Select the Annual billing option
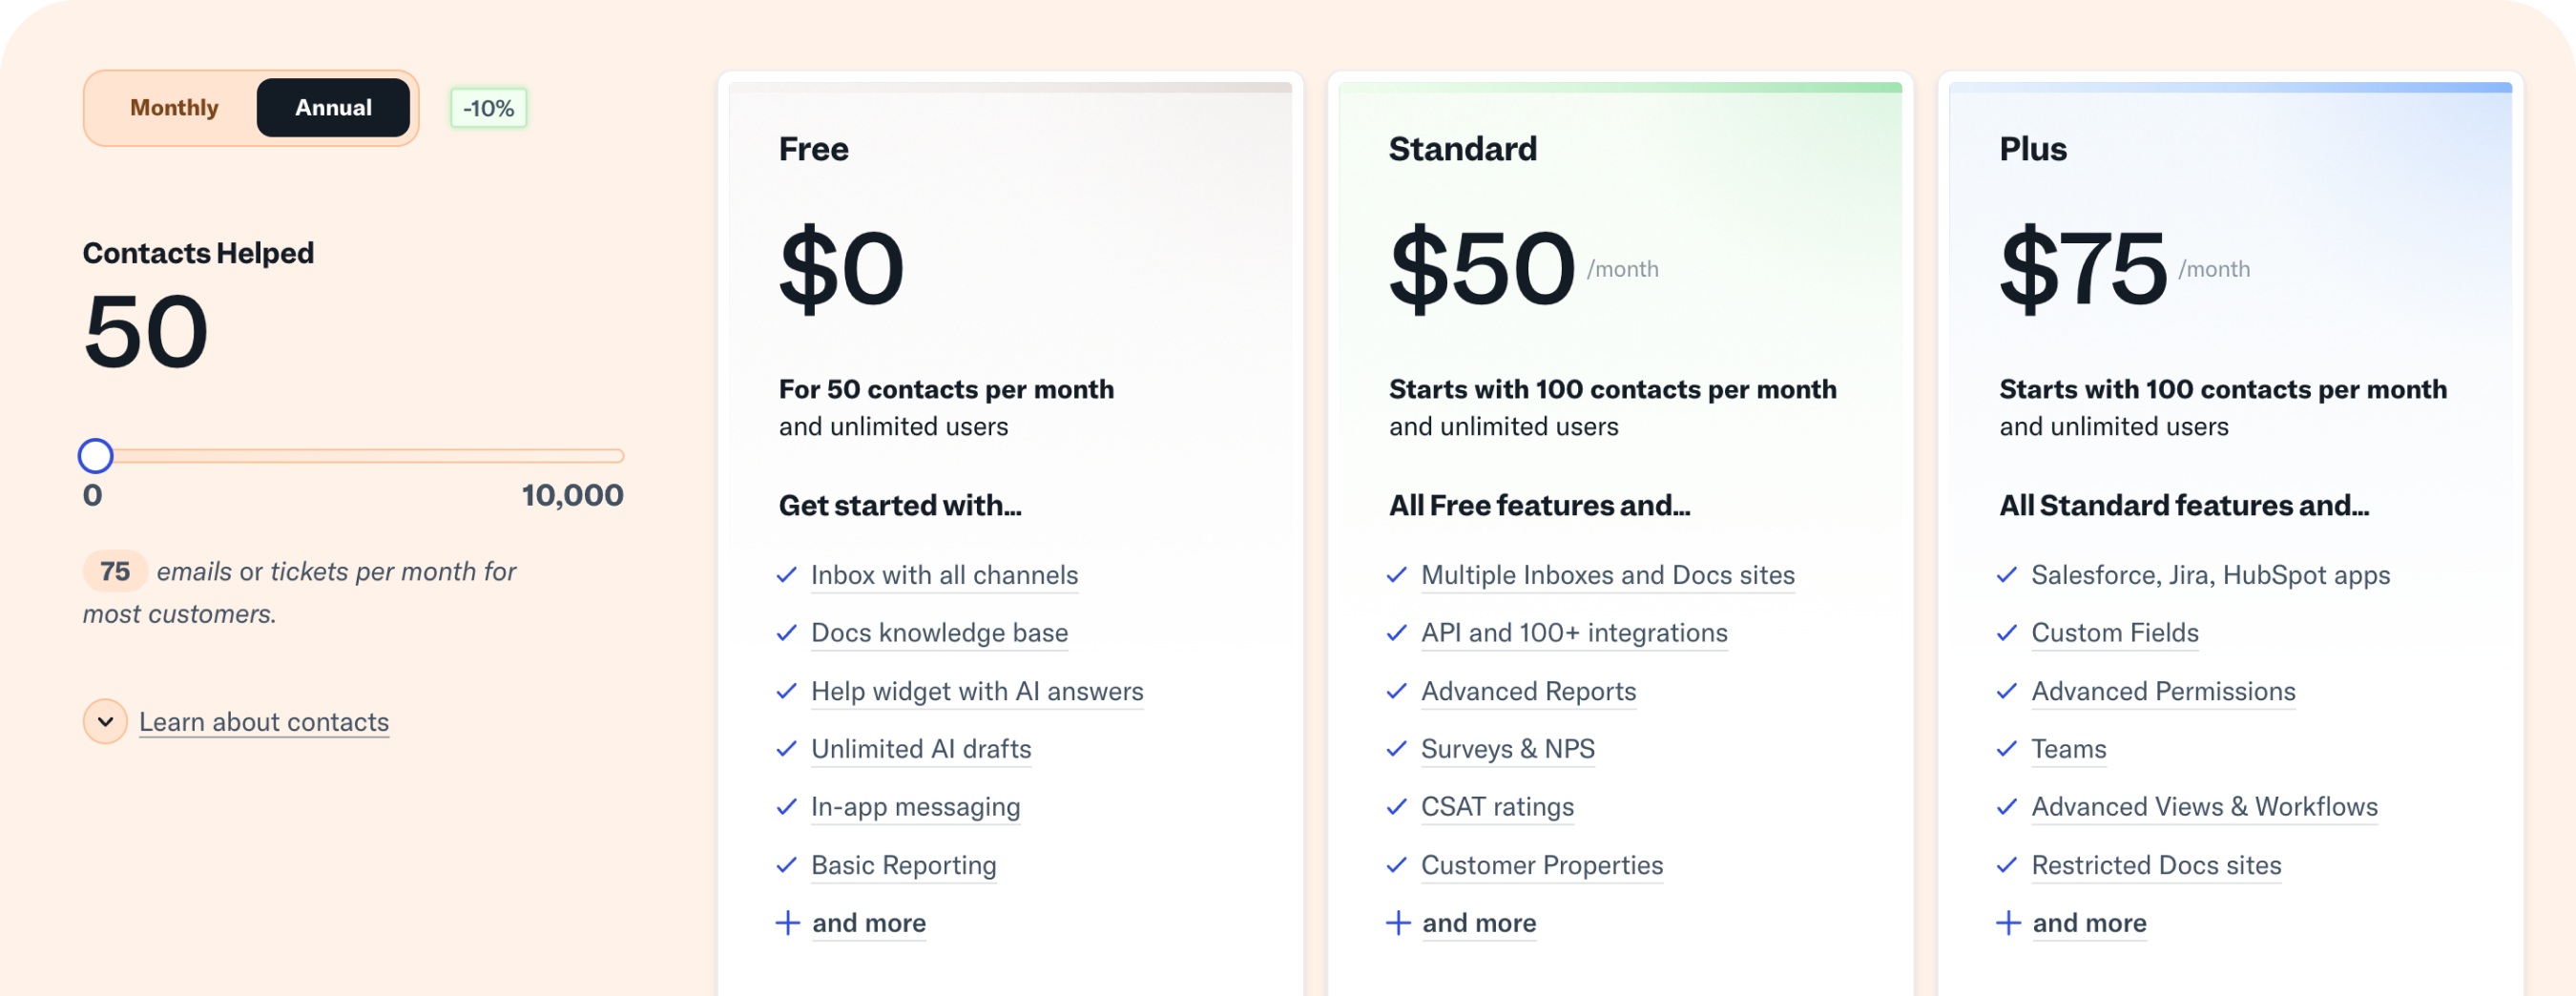The height and width of the screenshot is (996, 2576). (333, 107)
